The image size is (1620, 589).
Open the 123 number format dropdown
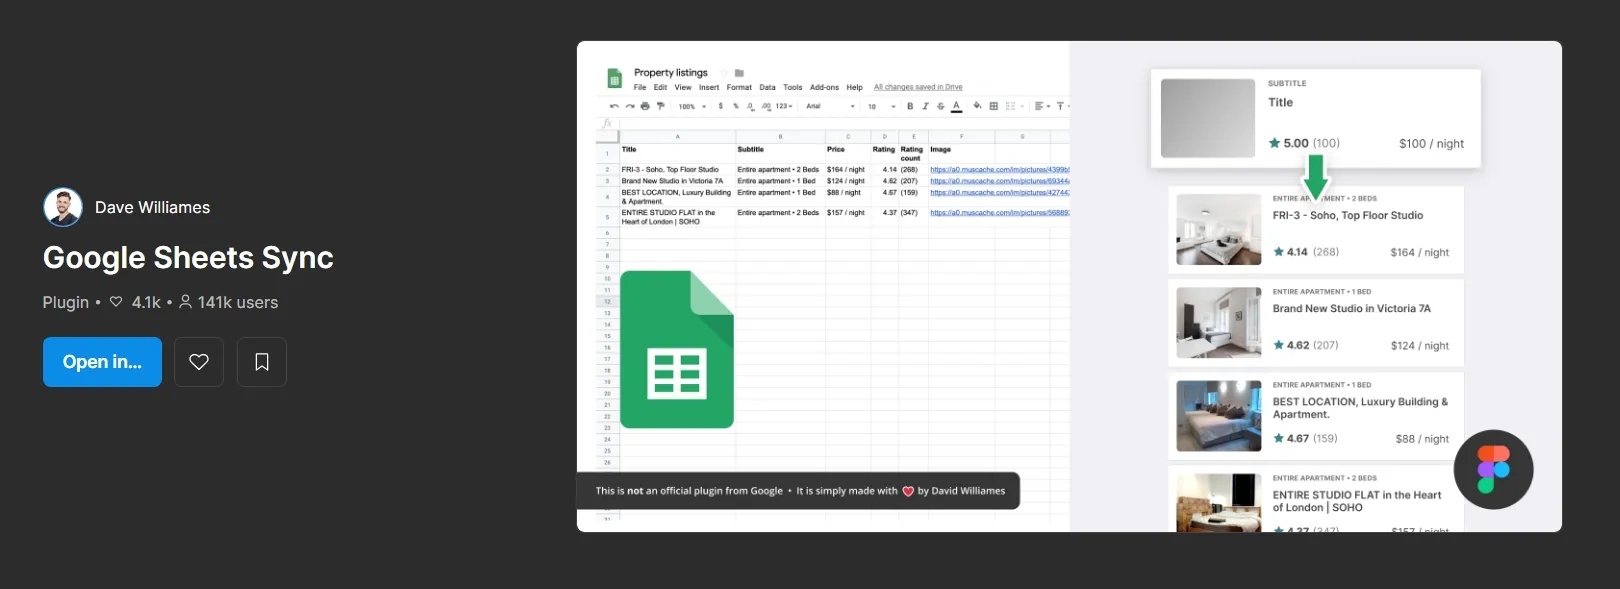click(783, 106)
